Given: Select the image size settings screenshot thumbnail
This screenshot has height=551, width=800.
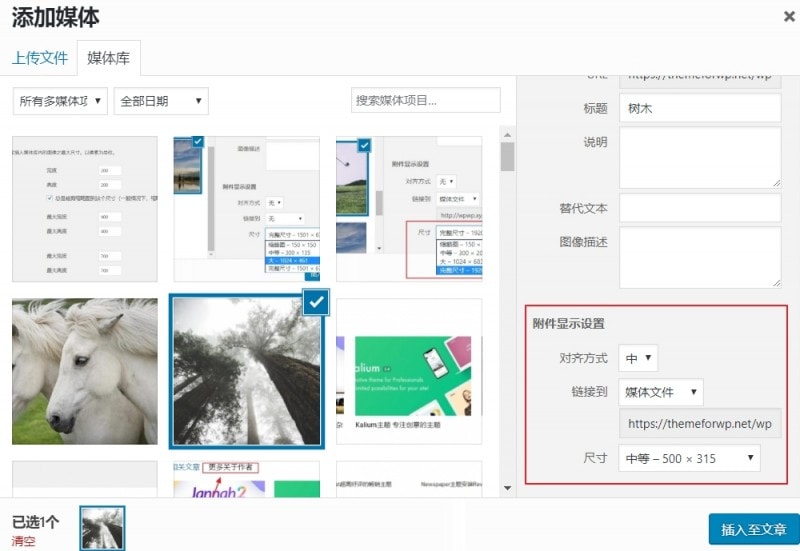Looking at the screenshot, I should pyautogui.click(x=85, y=209).
